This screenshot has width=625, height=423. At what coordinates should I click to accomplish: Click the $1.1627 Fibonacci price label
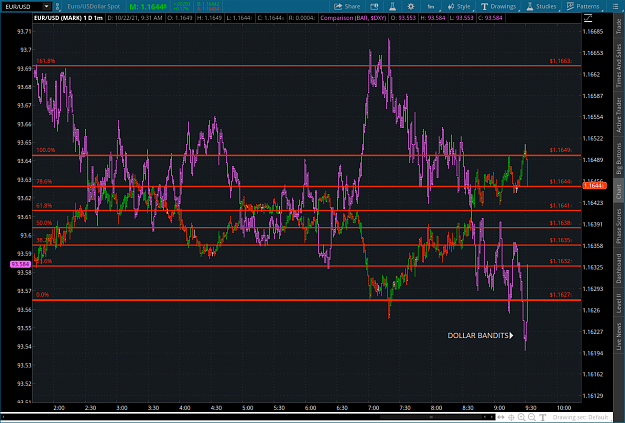pyautogui.click(x=560, y=295)
